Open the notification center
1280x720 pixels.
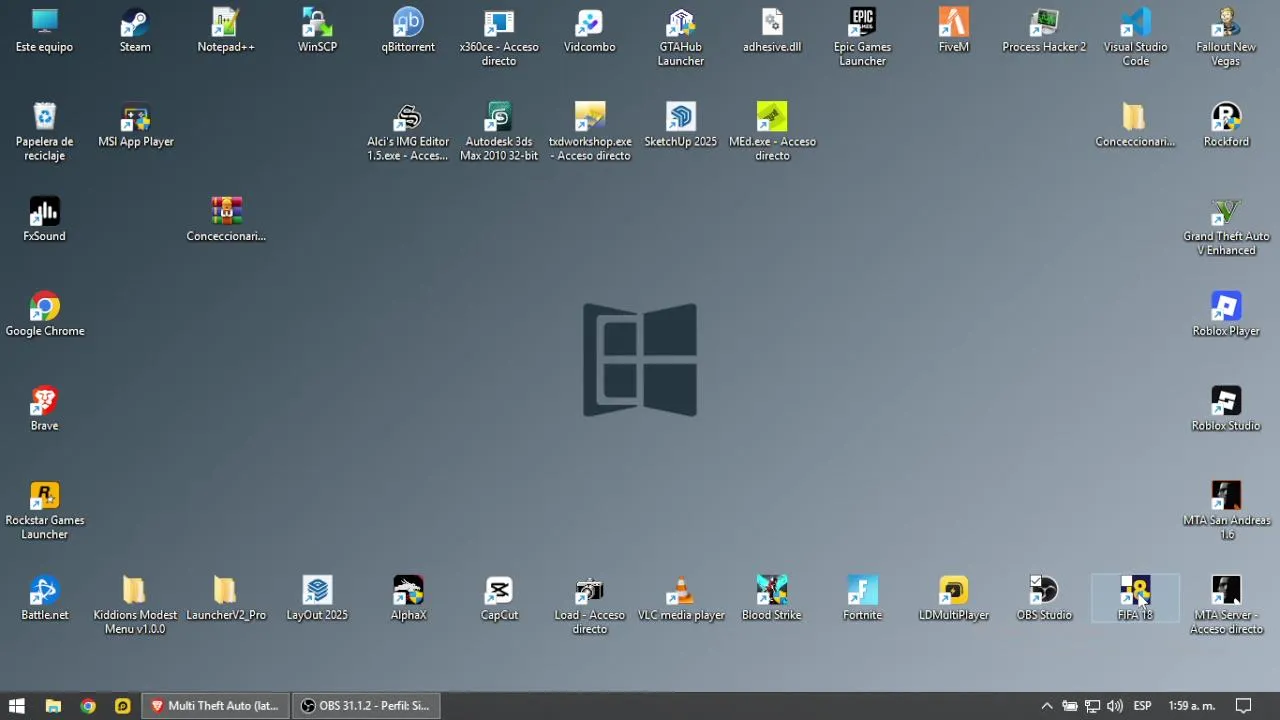pyautogui.click(x=1244, y=706)
